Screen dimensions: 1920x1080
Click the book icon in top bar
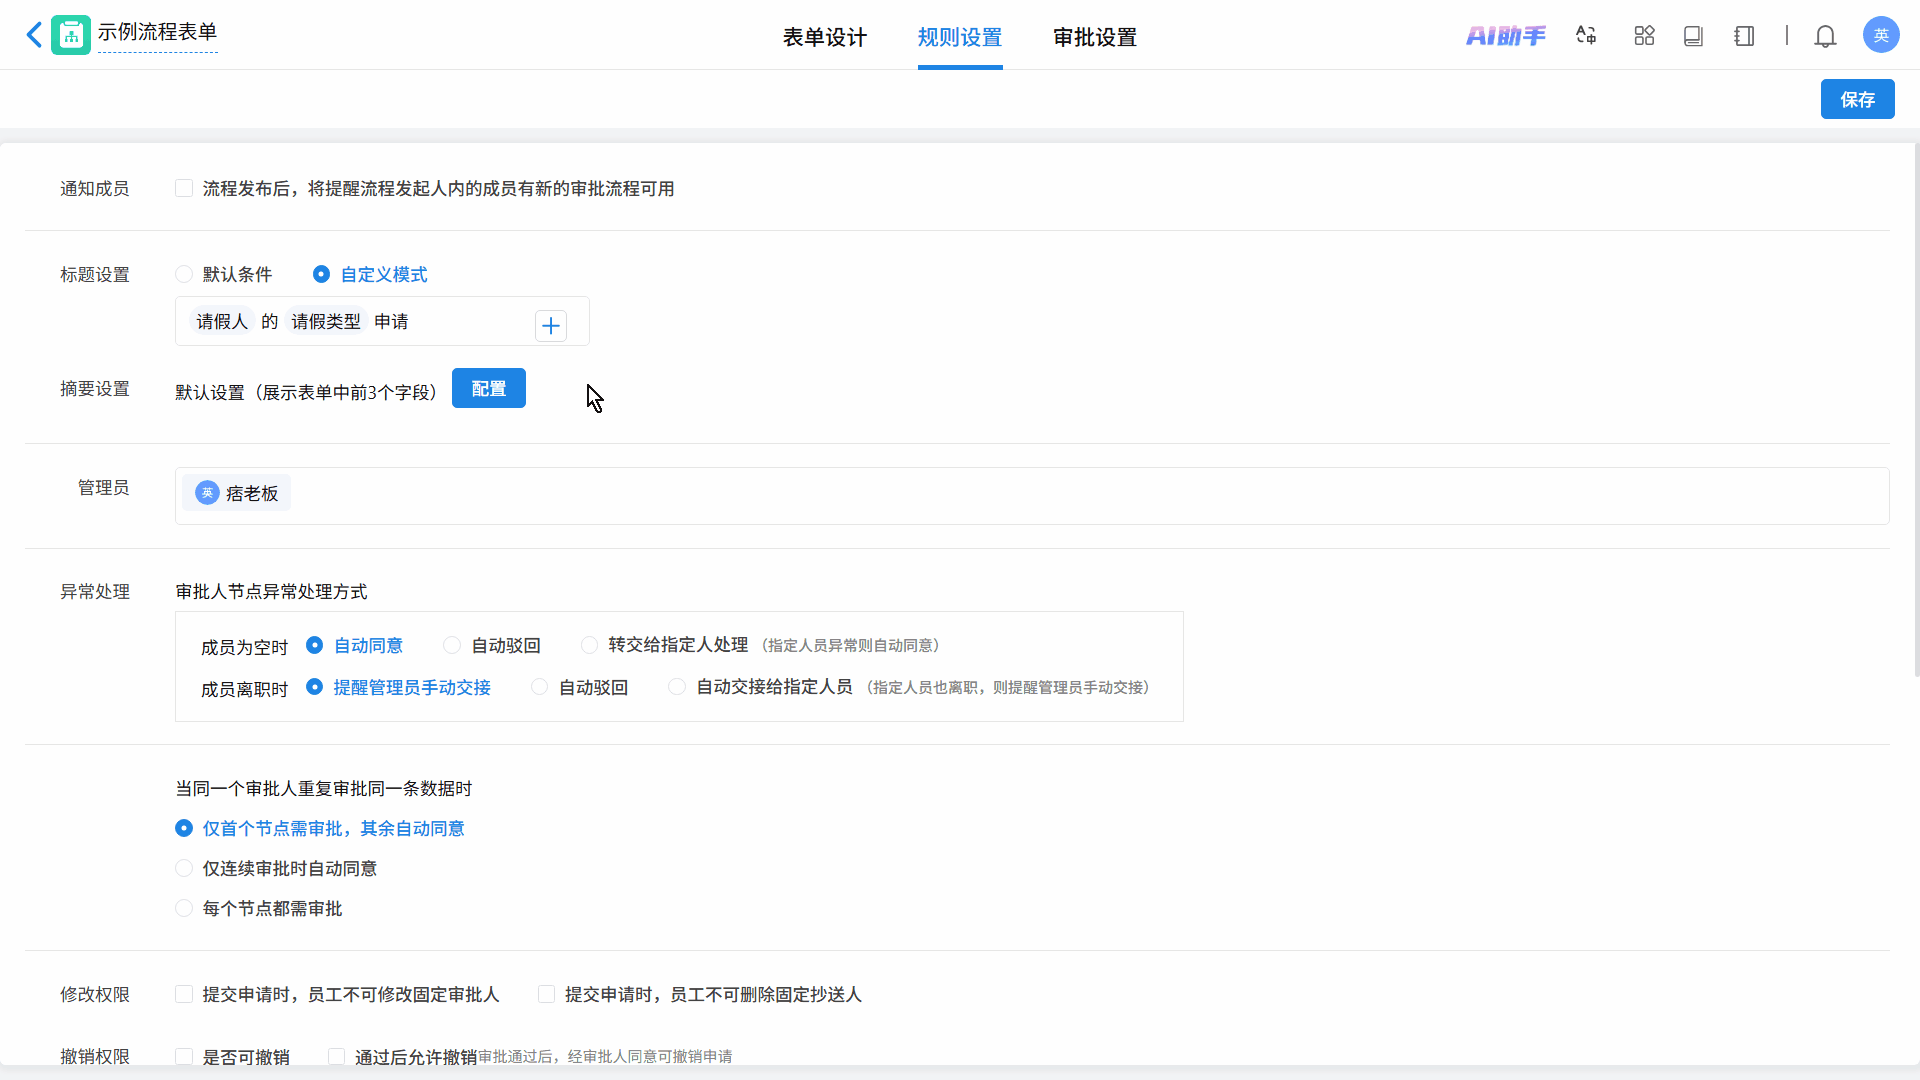pos(1693,36)
